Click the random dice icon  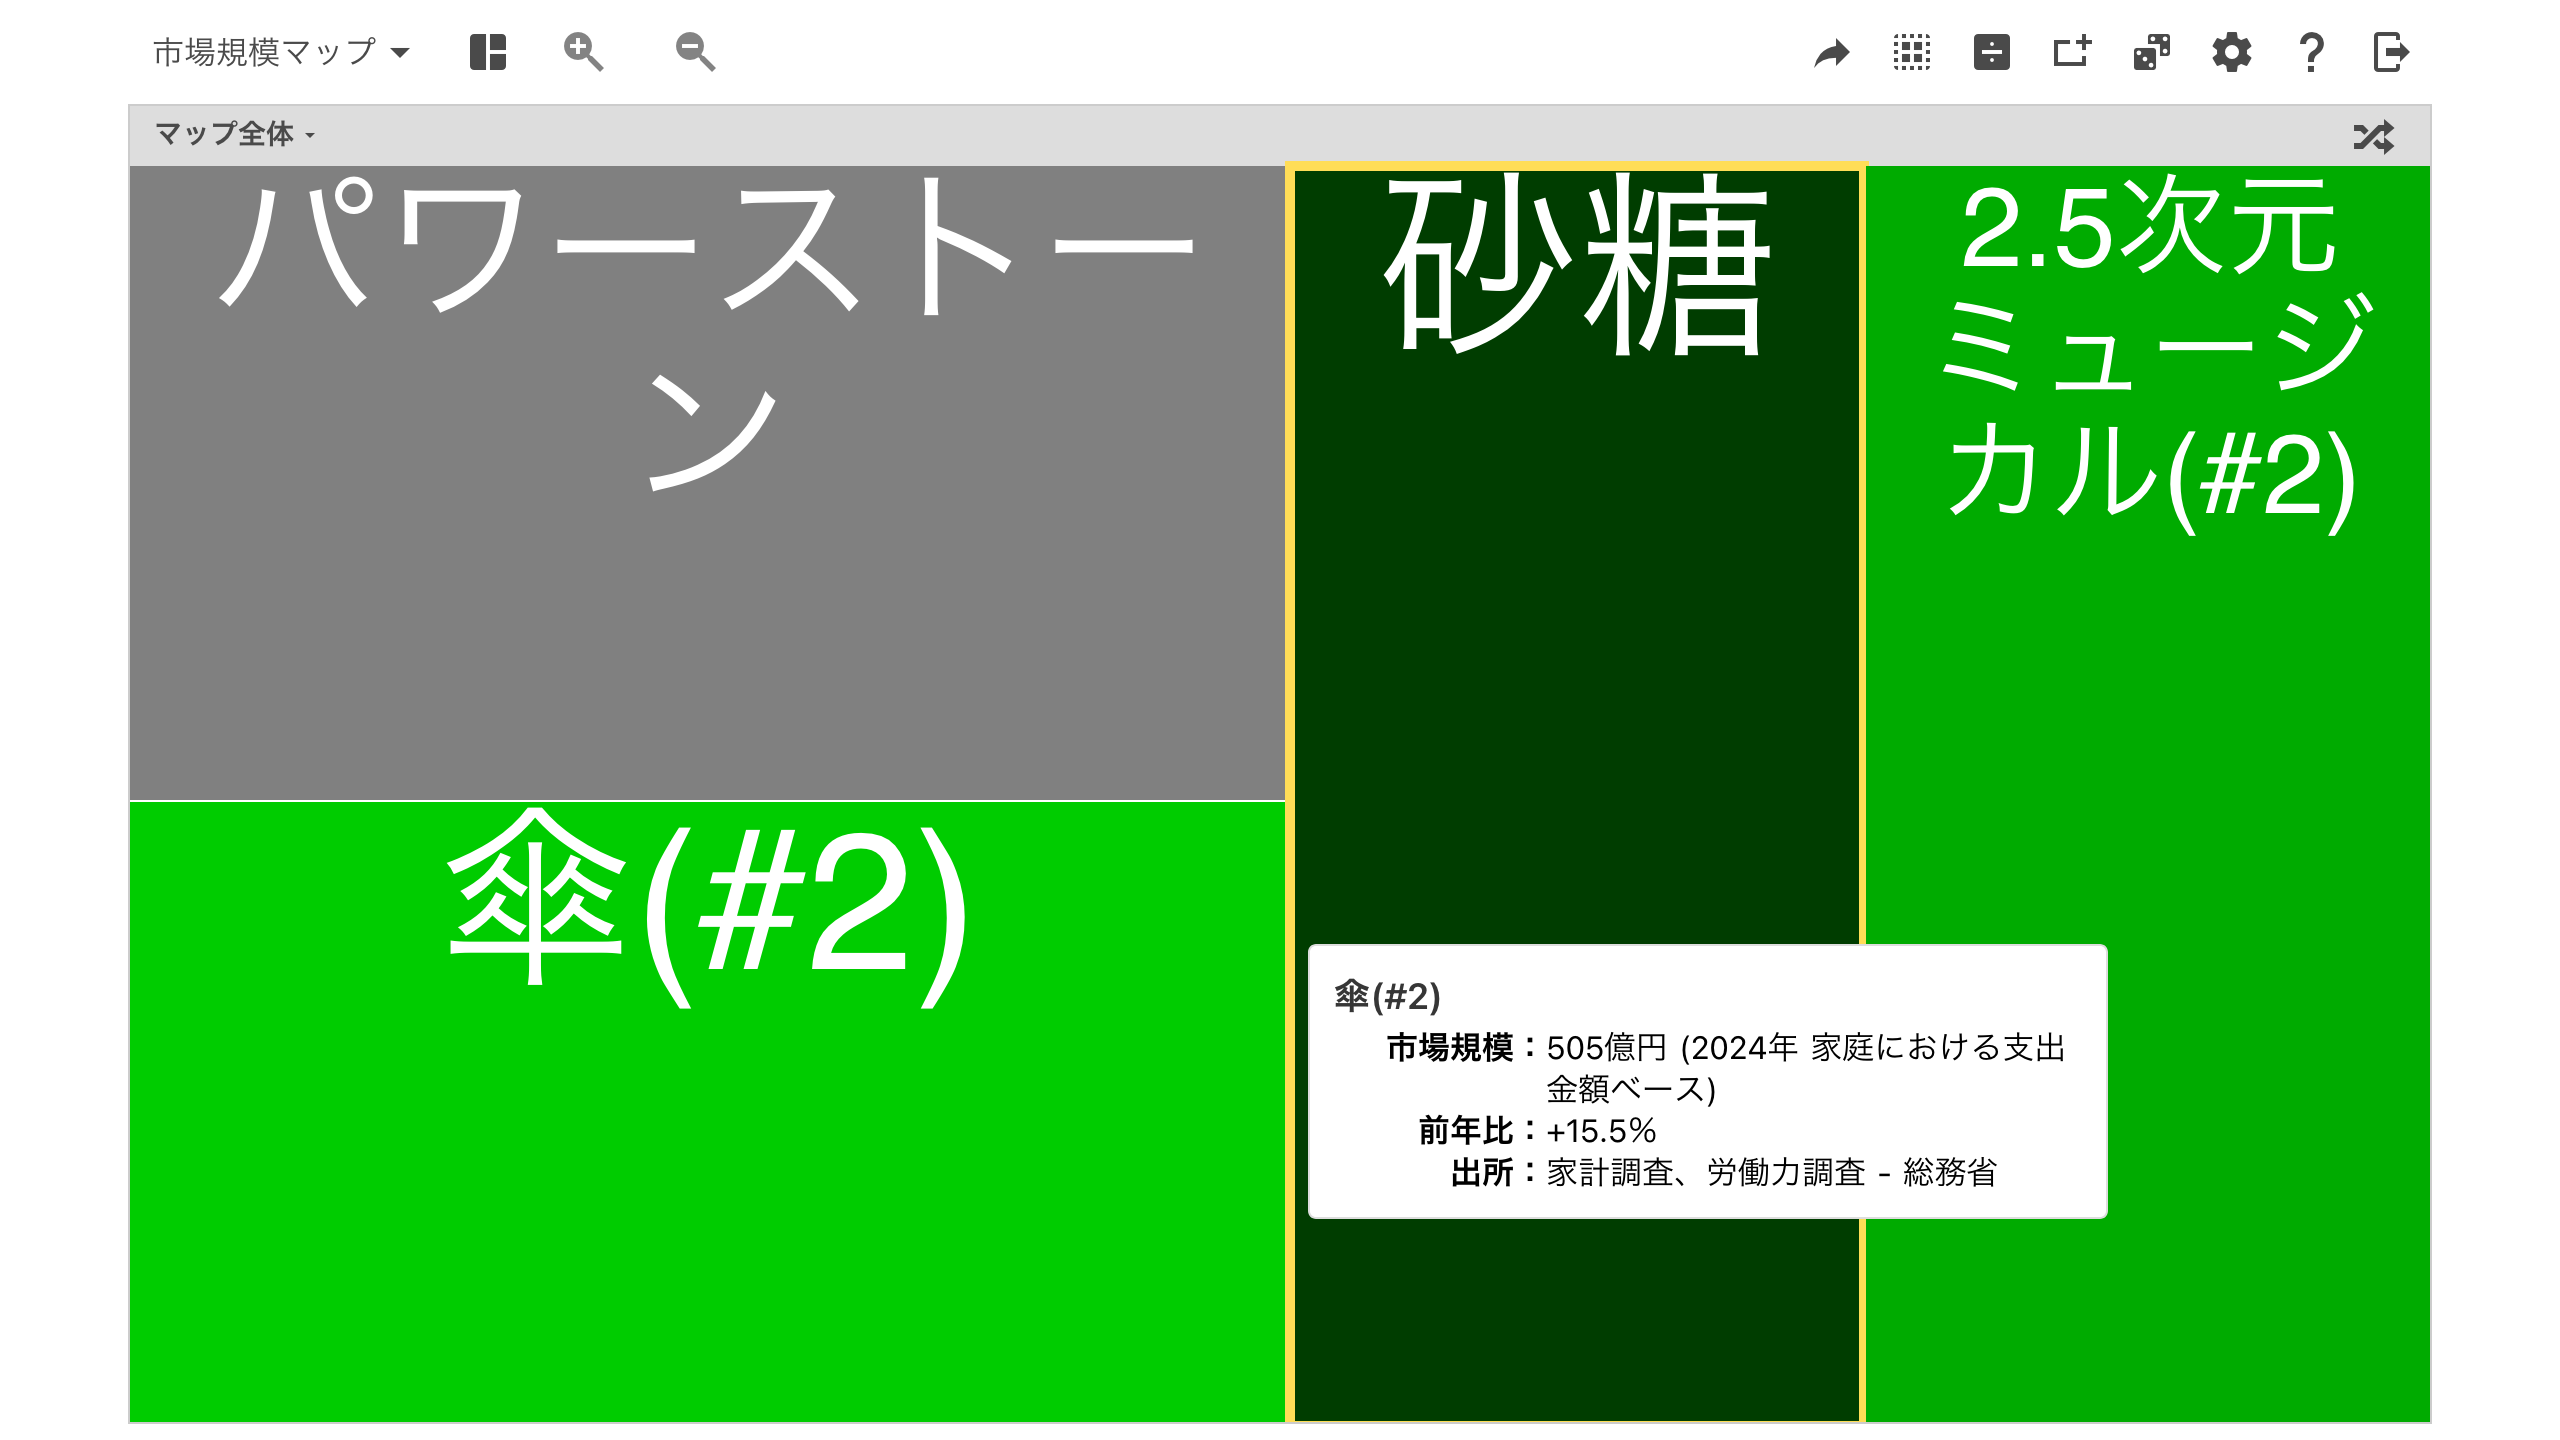tap(2151, 52)
